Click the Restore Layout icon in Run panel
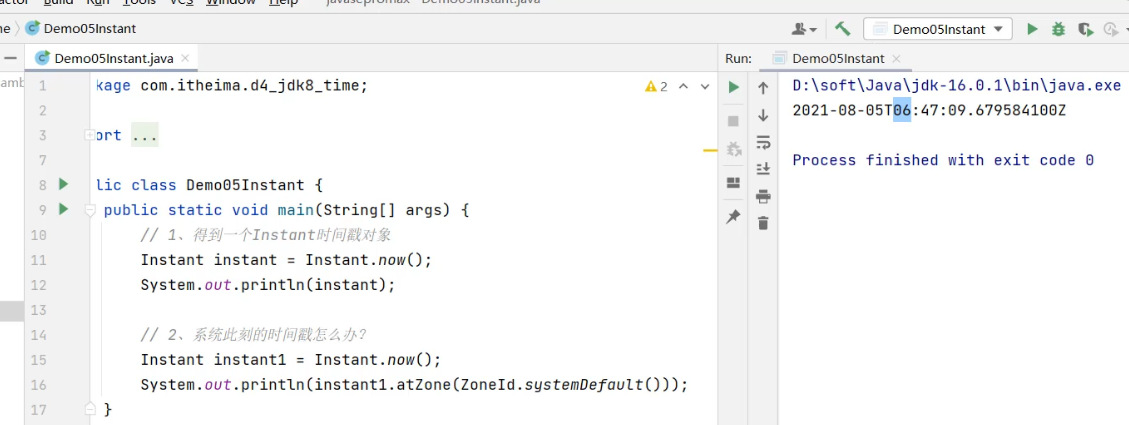Image resolution: width=1129 pixels, height=425 pixels. point(734,182)
